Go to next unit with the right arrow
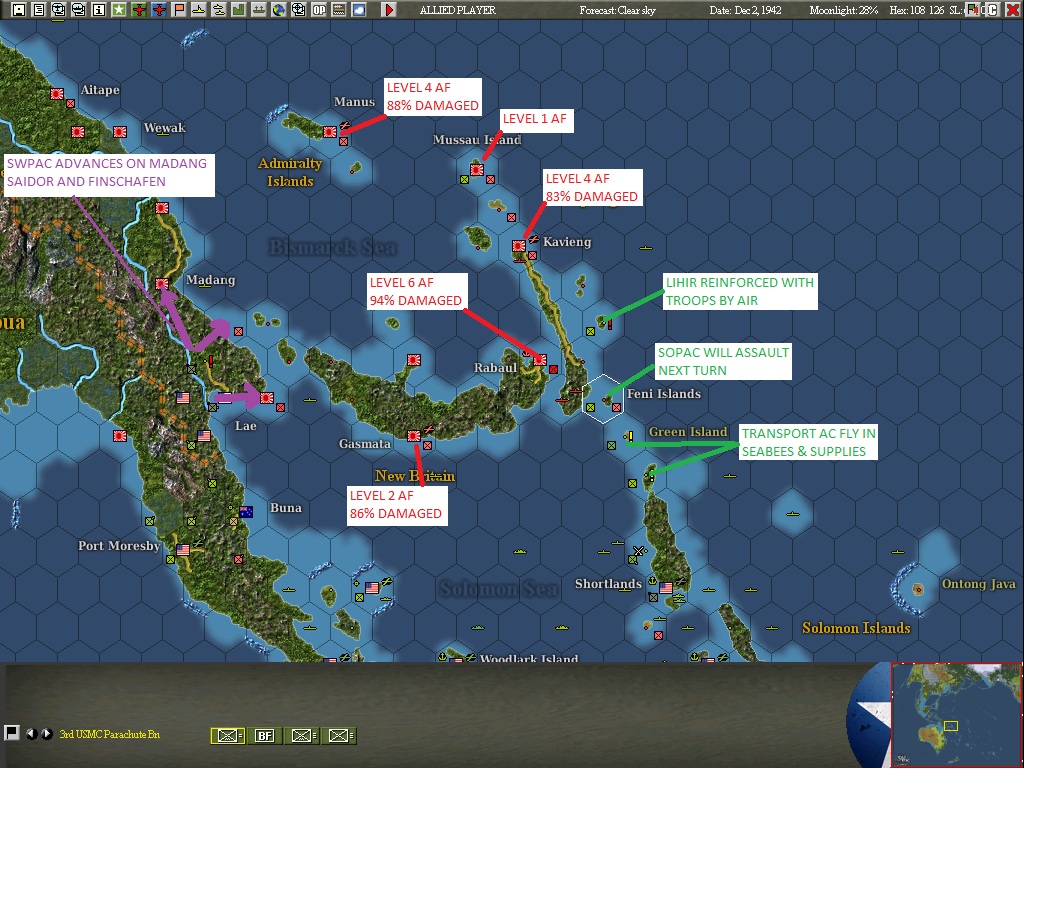The height and width of the screenshot is (898, 1061). tap(47, 734)
